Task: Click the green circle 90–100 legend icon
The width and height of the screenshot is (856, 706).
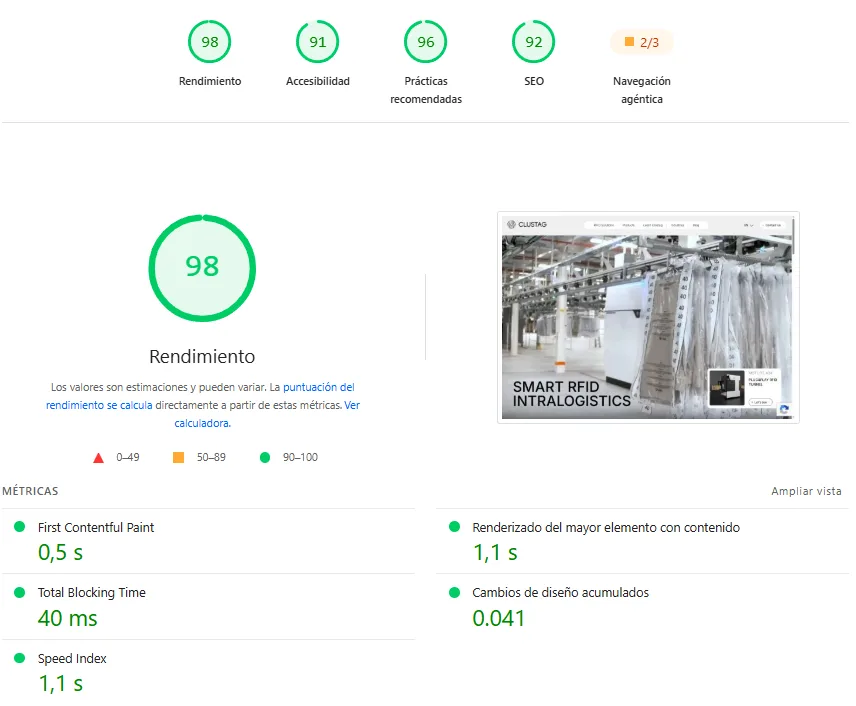Action: pos(265,458)
